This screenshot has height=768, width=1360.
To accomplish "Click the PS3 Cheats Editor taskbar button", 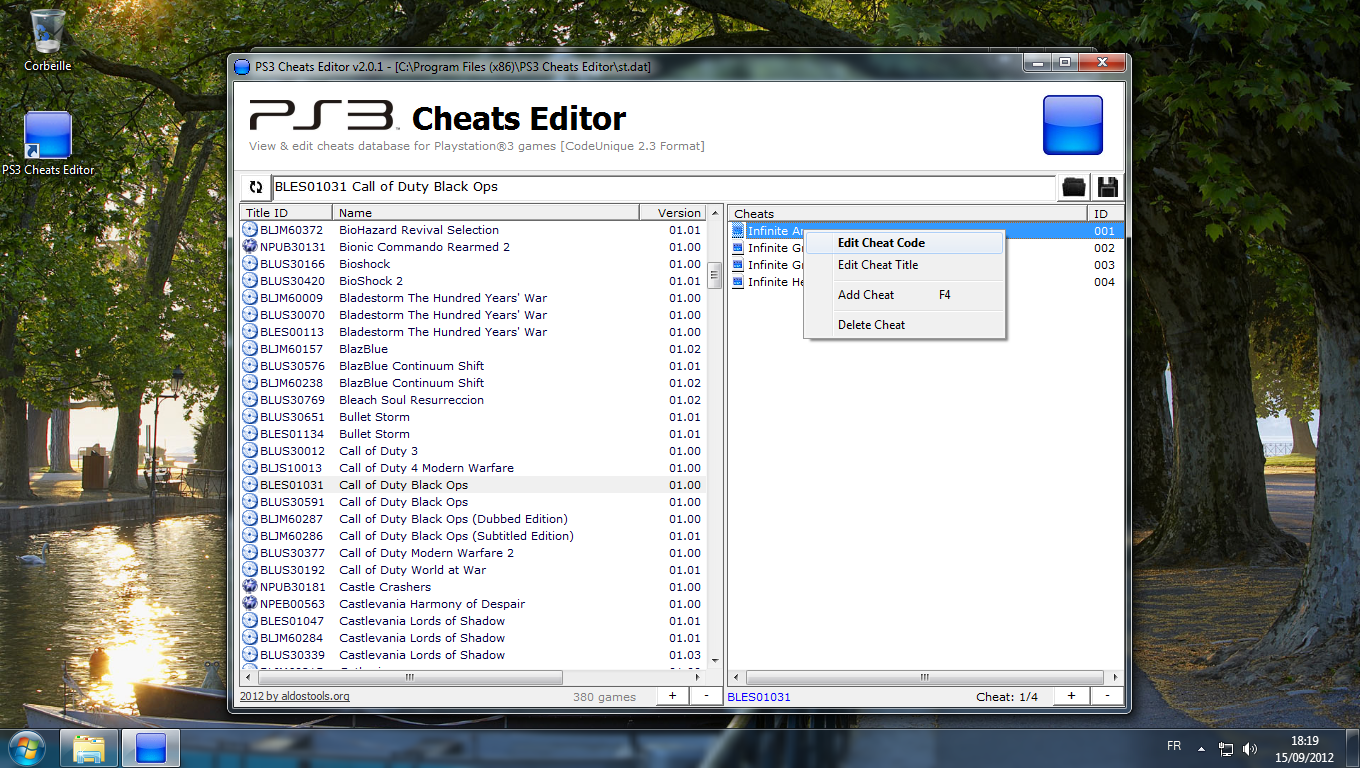I will (151, 748).
